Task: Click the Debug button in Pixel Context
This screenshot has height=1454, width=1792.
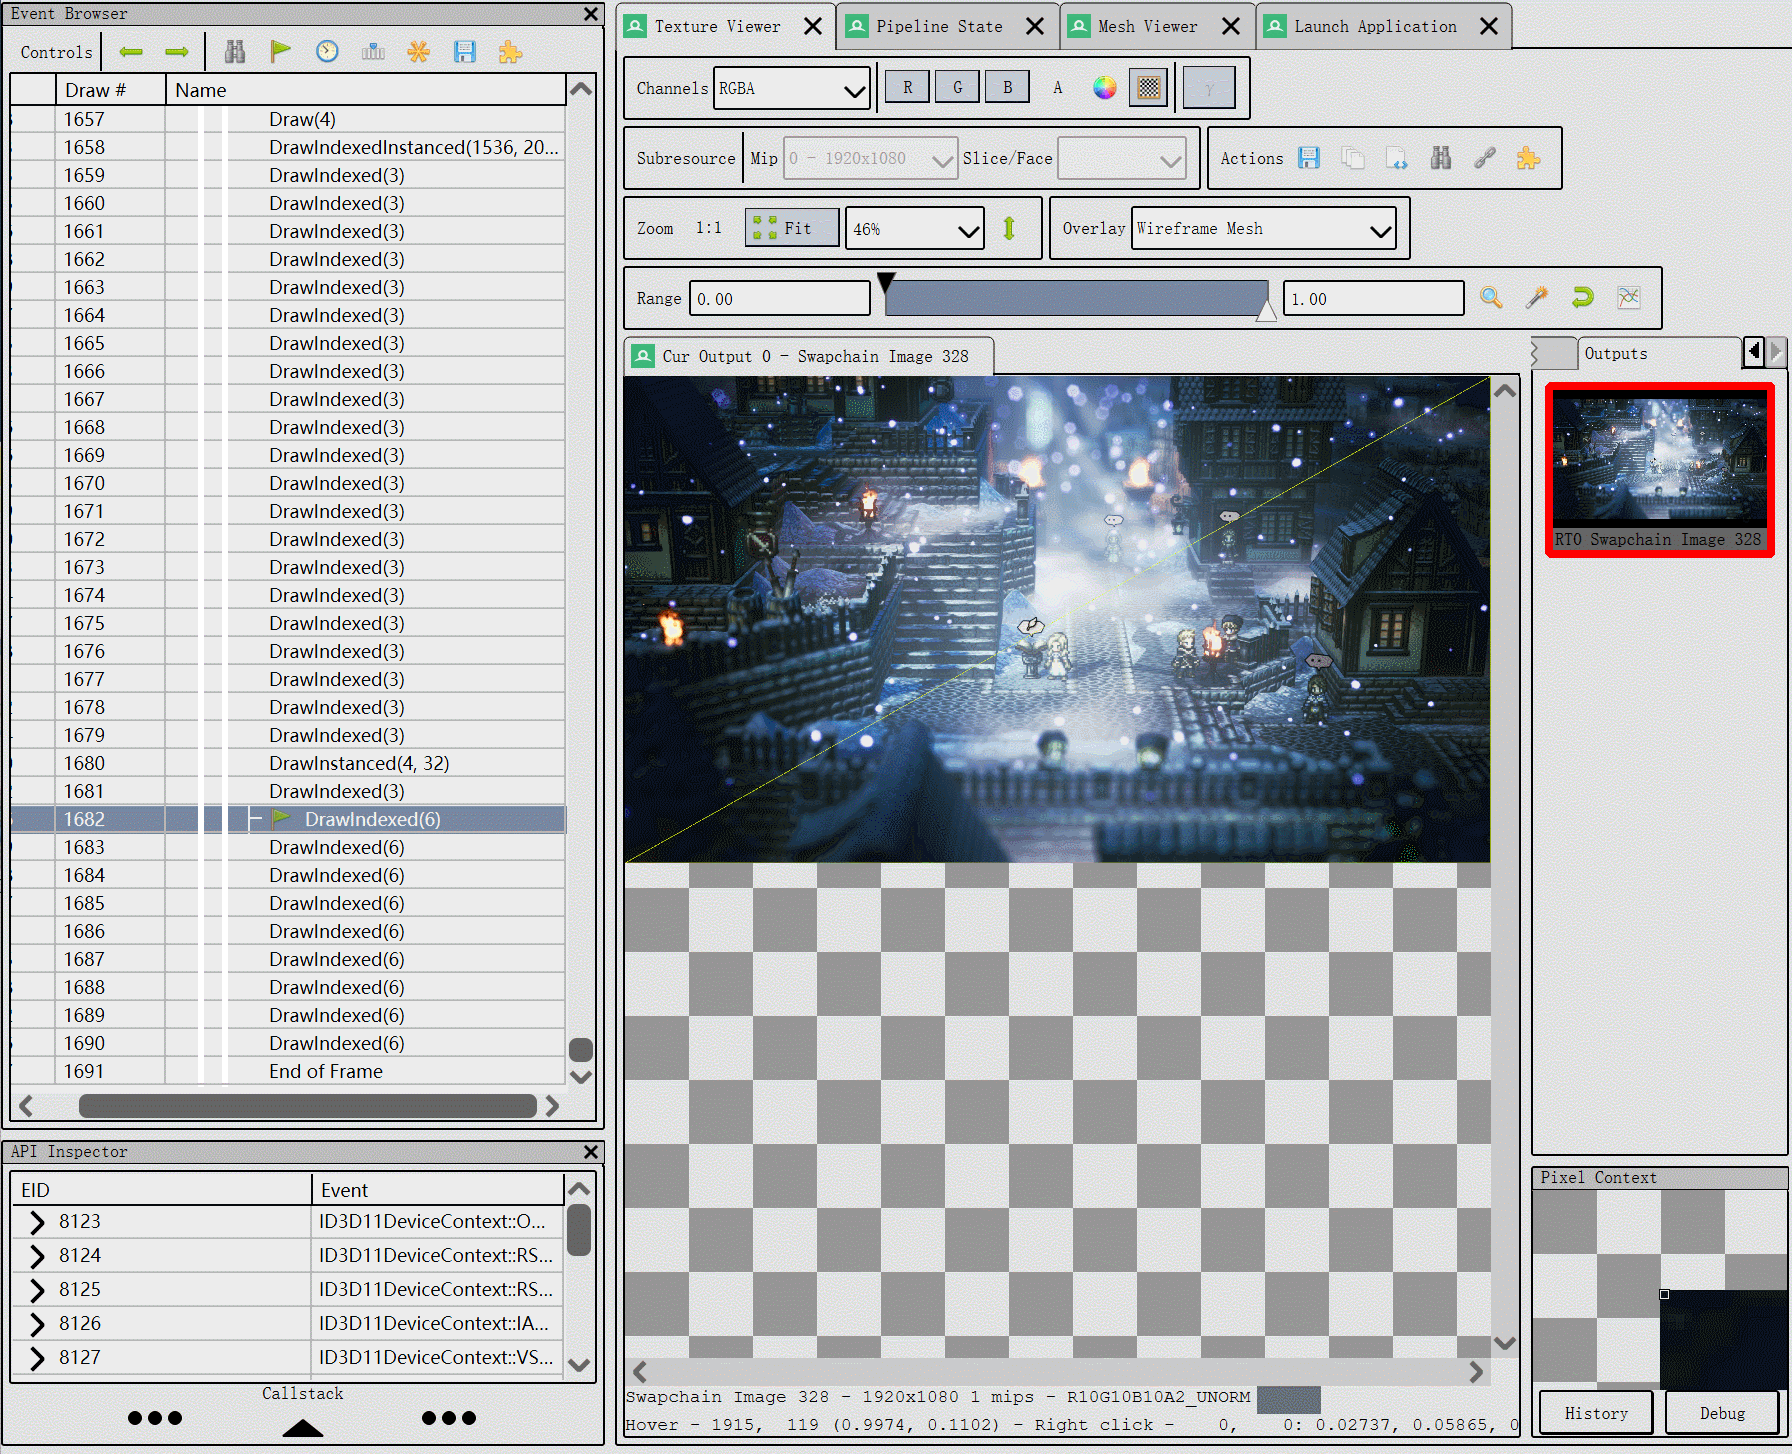Action: [x=1723, y=1413]
